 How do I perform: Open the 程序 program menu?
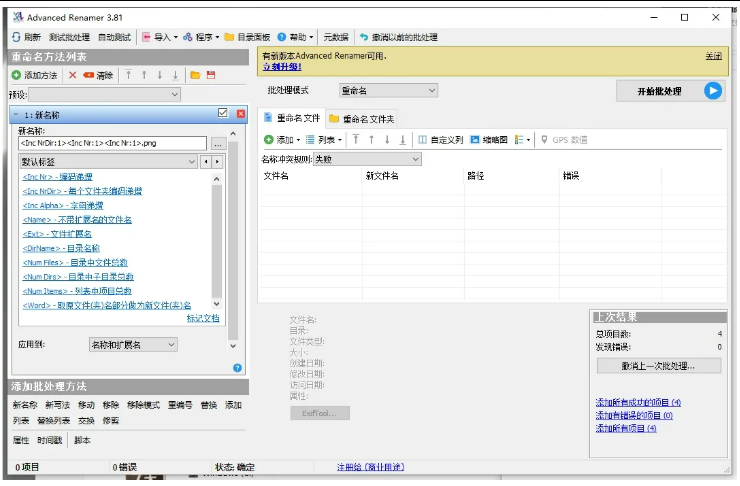pos(201,37)
